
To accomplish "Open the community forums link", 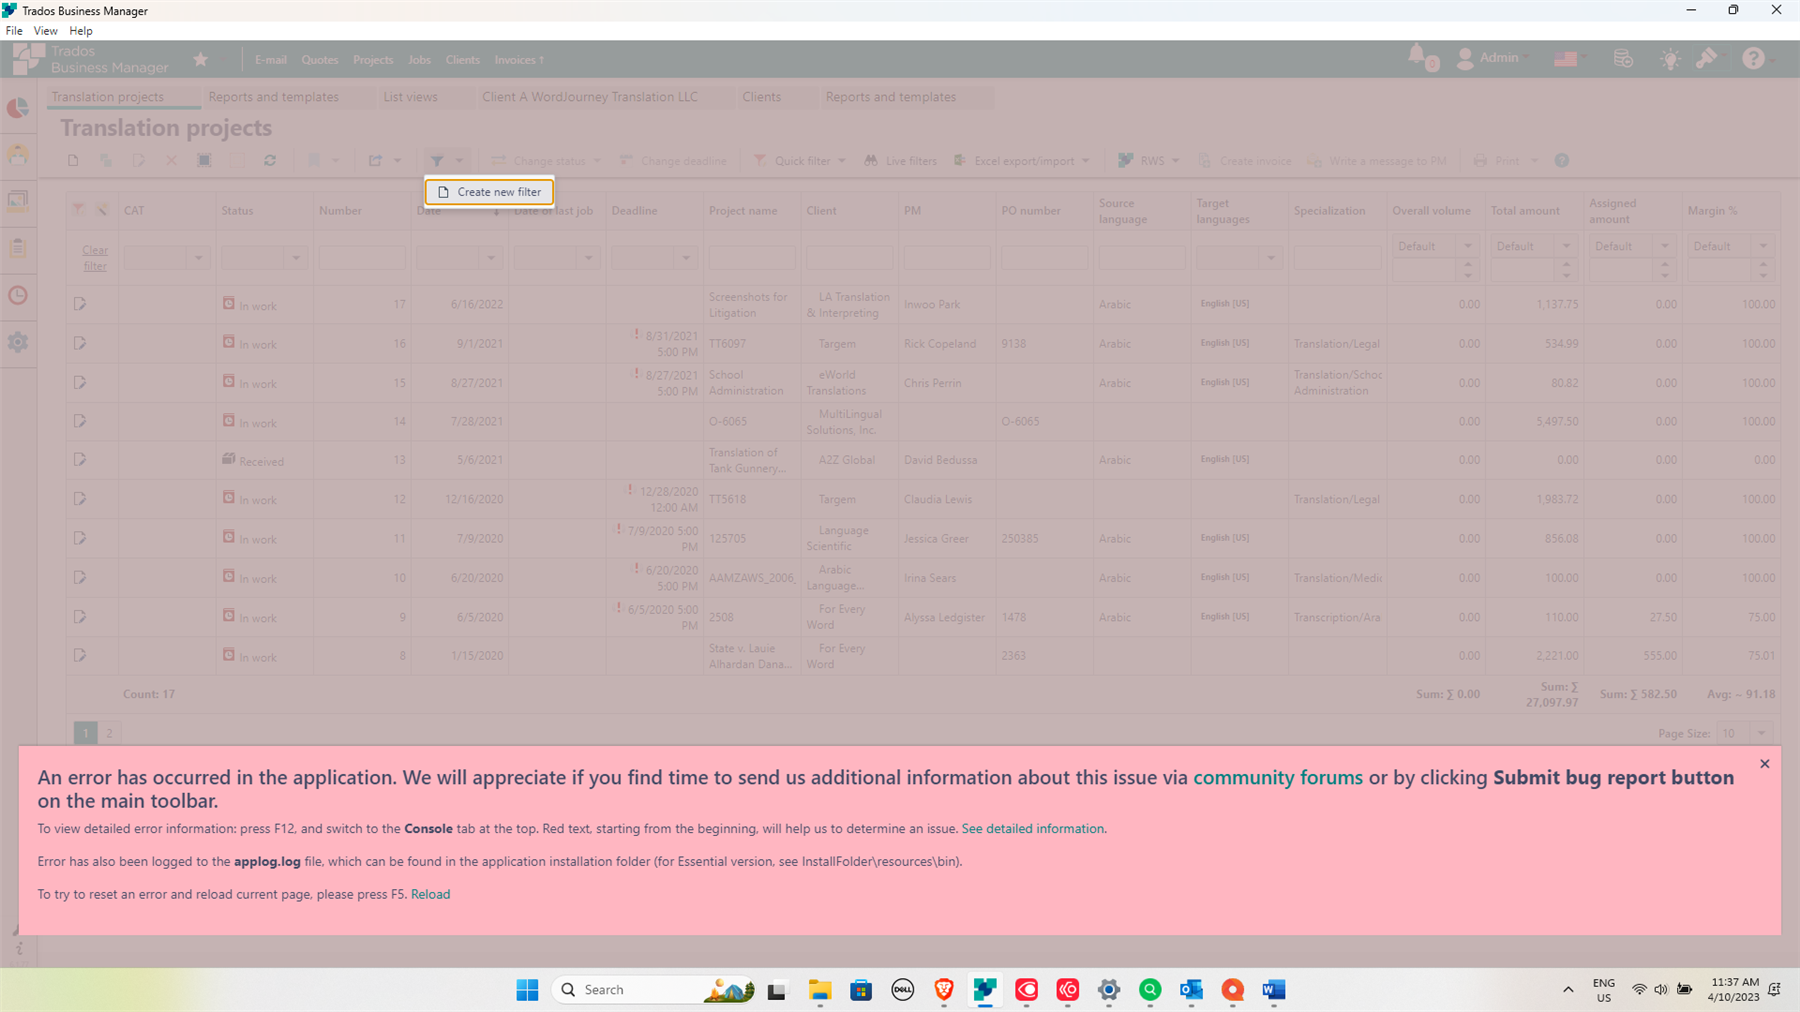I will coord(1277,777).
